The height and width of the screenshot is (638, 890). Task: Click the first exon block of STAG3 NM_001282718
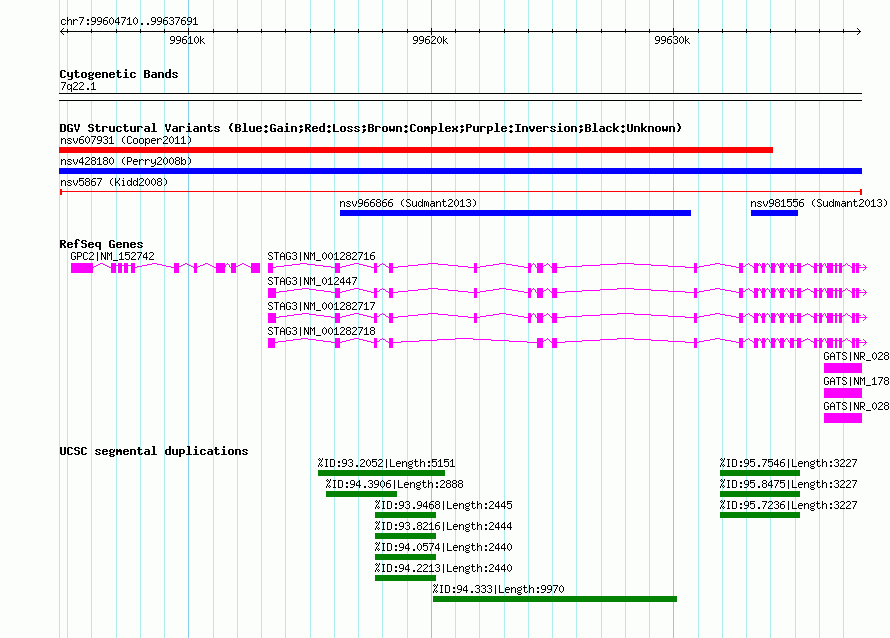coord(272,343)
